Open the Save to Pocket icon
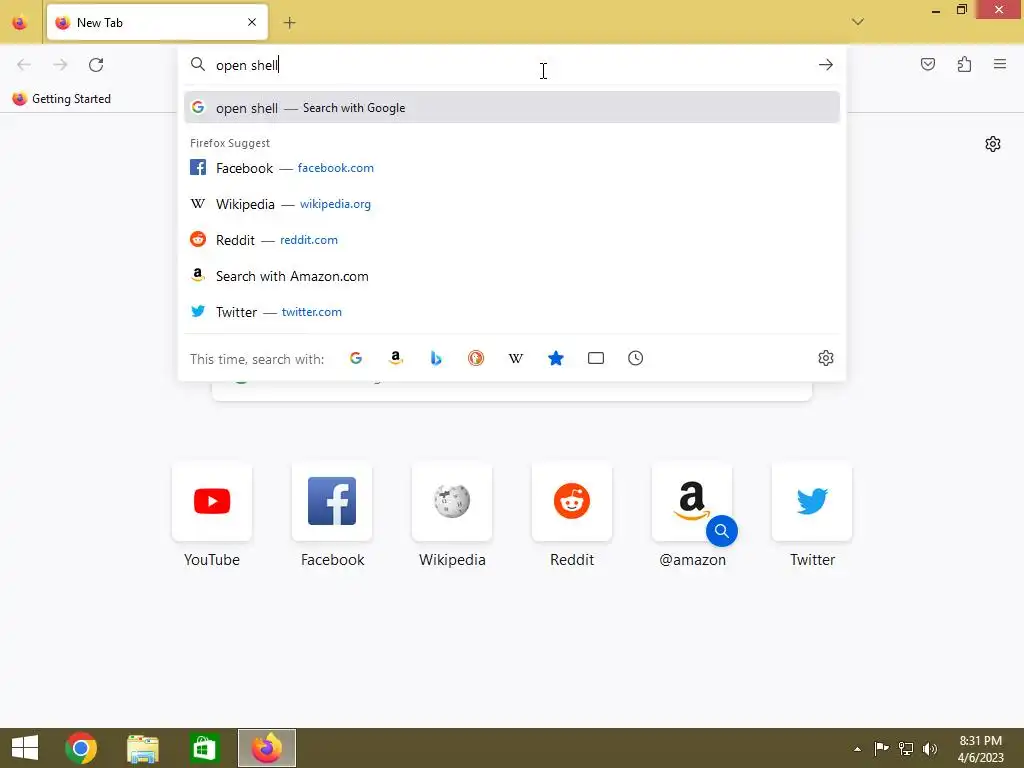The image size is (1024, 768). (927, 64)
